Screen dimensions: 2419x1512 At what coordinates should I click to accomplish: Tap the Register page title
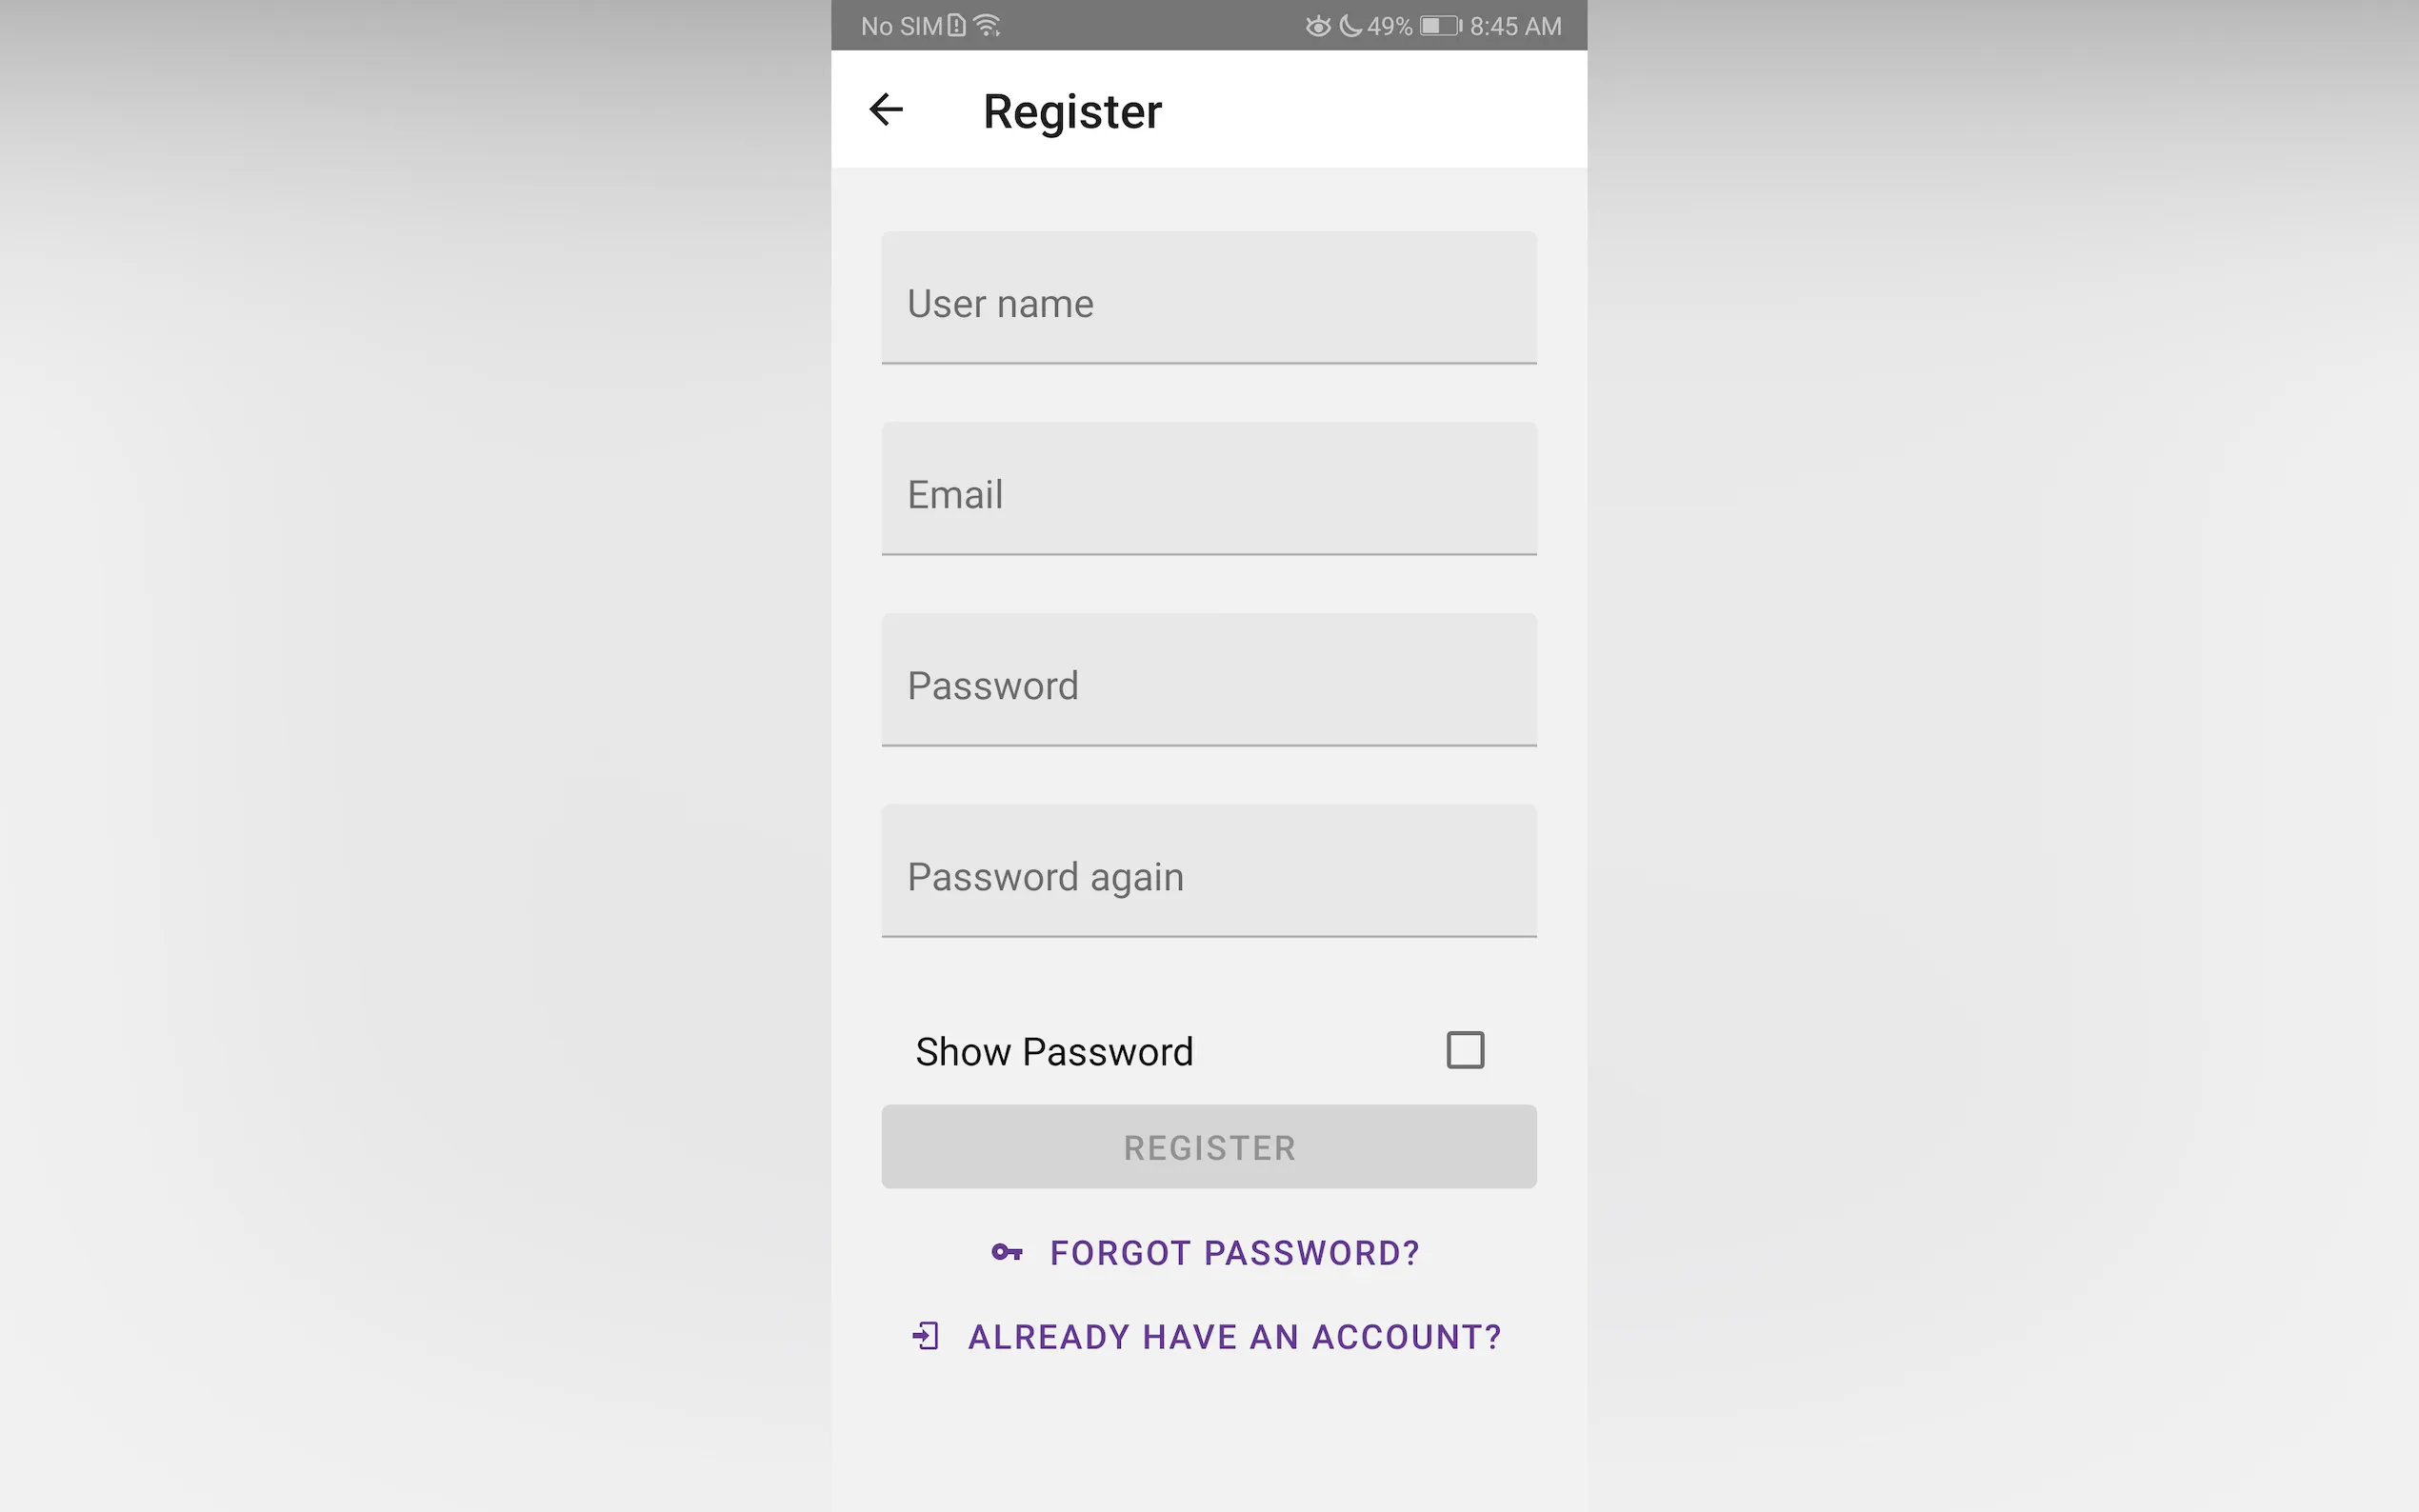pyautogui.click(x=1072, y=111)
